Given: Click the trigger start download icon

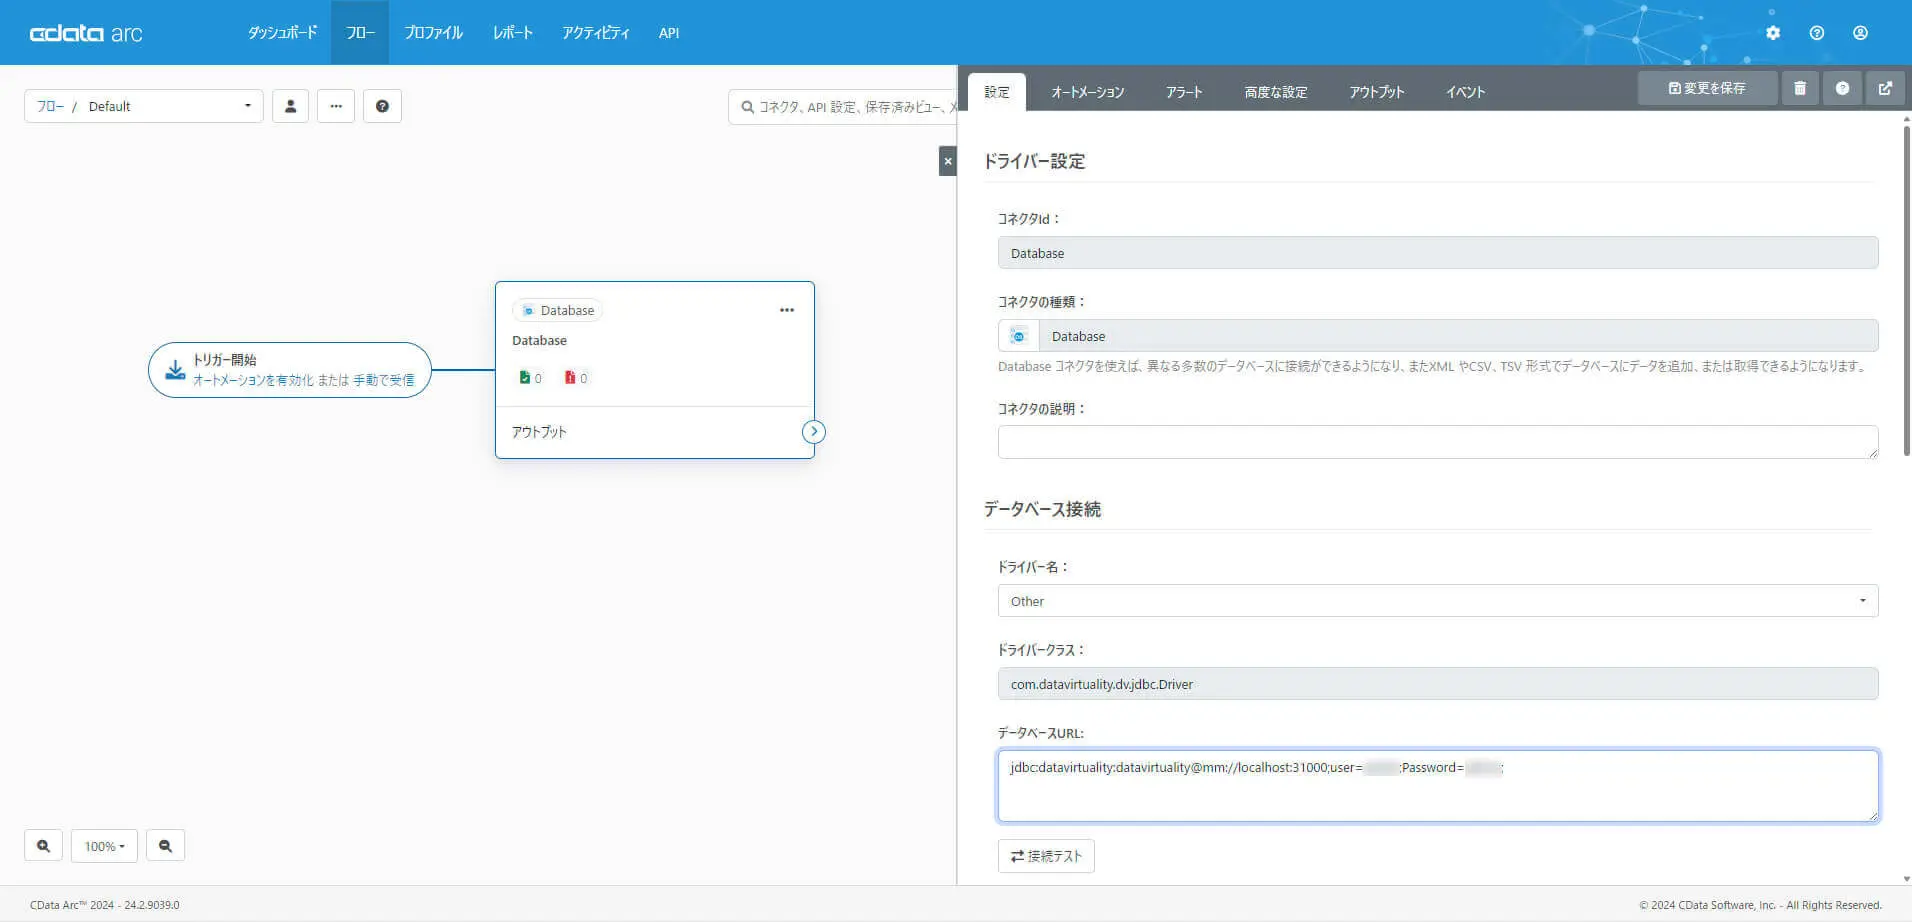Looking at the screenshot, I should pos(175,370).
